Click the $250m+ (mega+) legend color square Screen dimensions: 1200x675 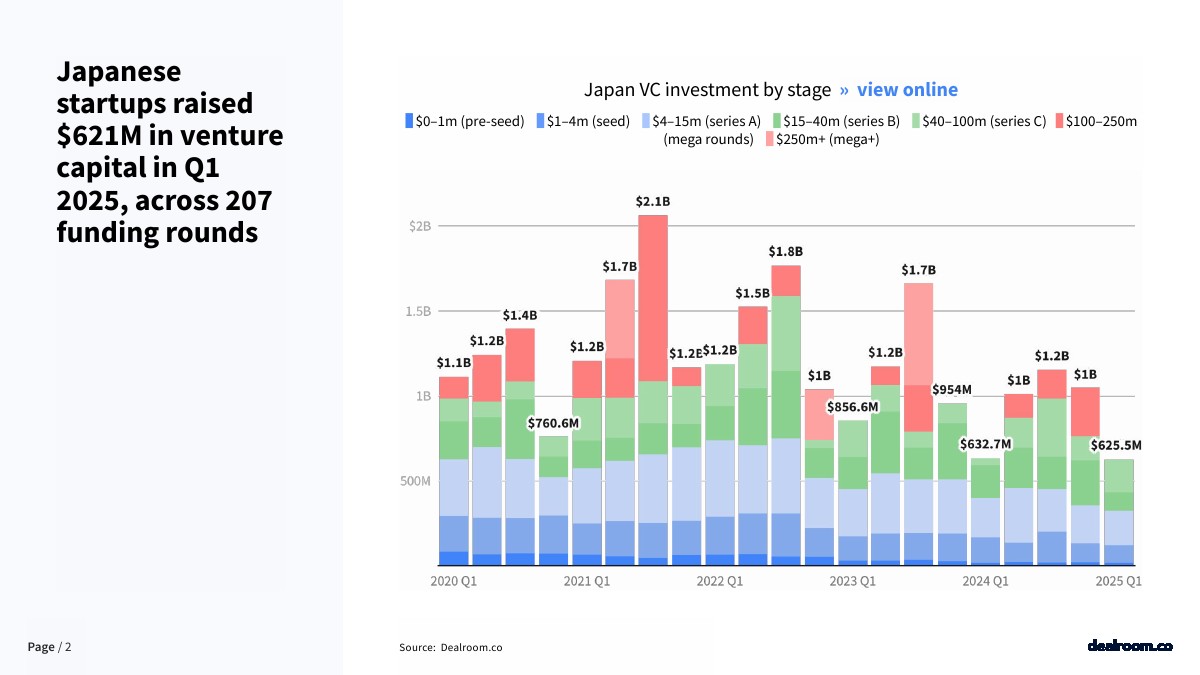pos(769,139)
